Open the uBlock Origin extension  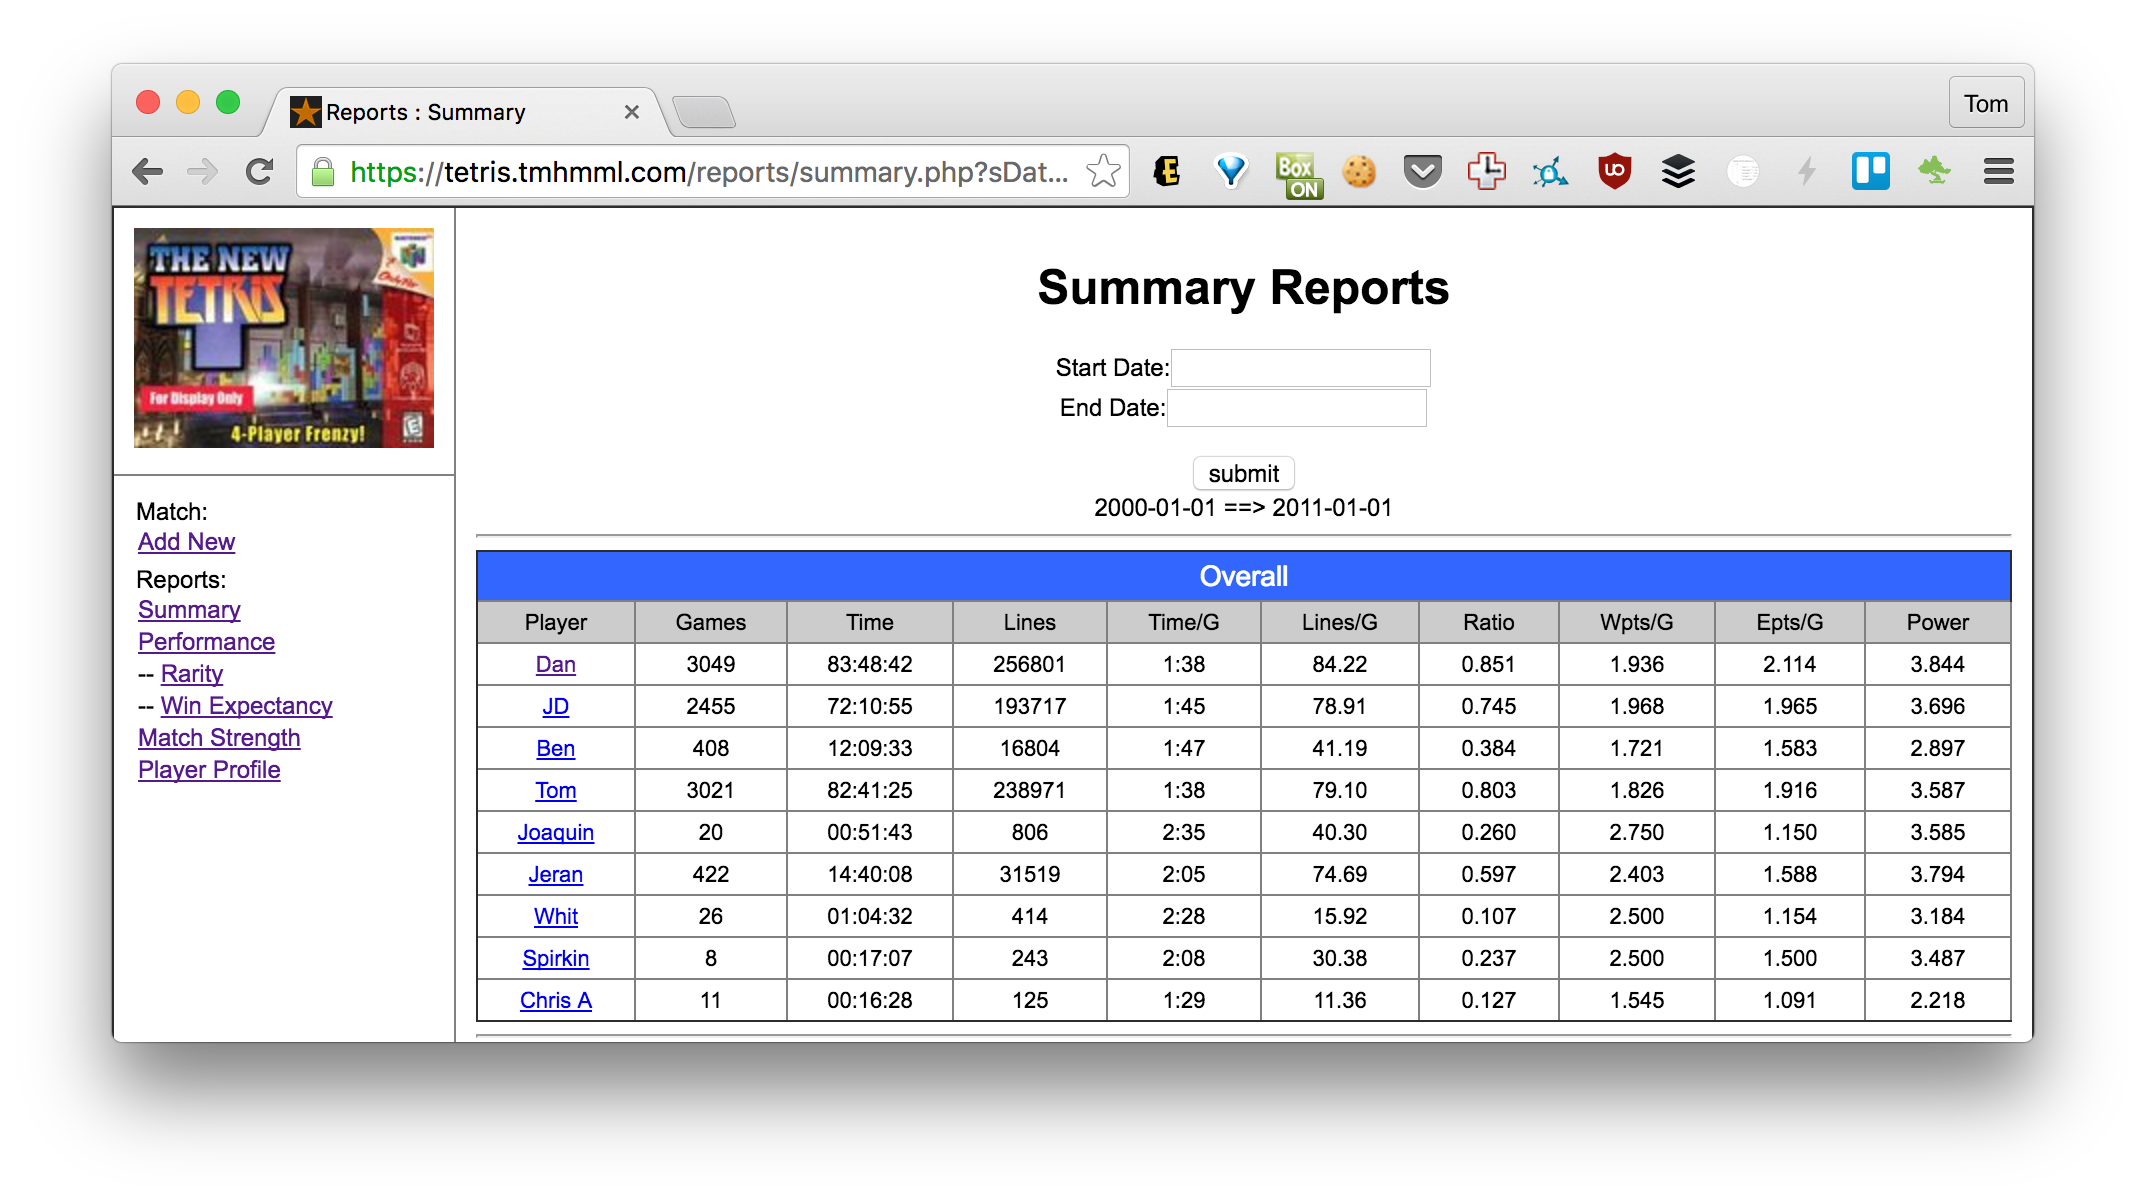click(x=1614, y=172)
